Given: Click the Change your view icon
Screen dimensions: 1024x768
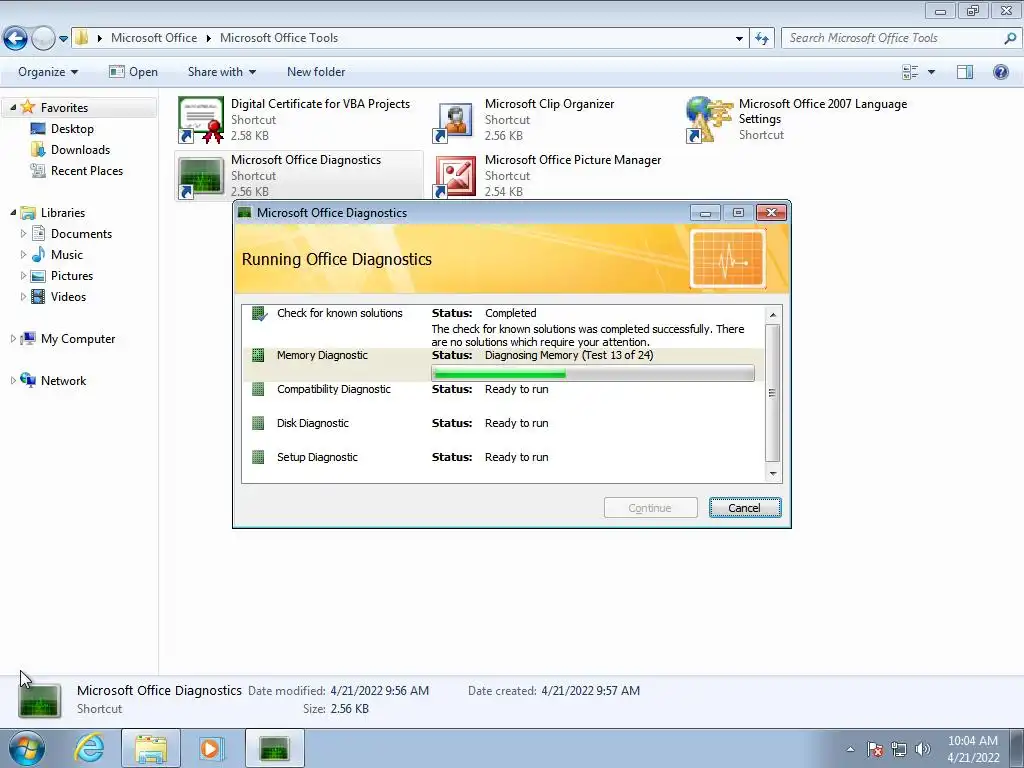Looking at the screenshot, I should click(x=910, y=72).
